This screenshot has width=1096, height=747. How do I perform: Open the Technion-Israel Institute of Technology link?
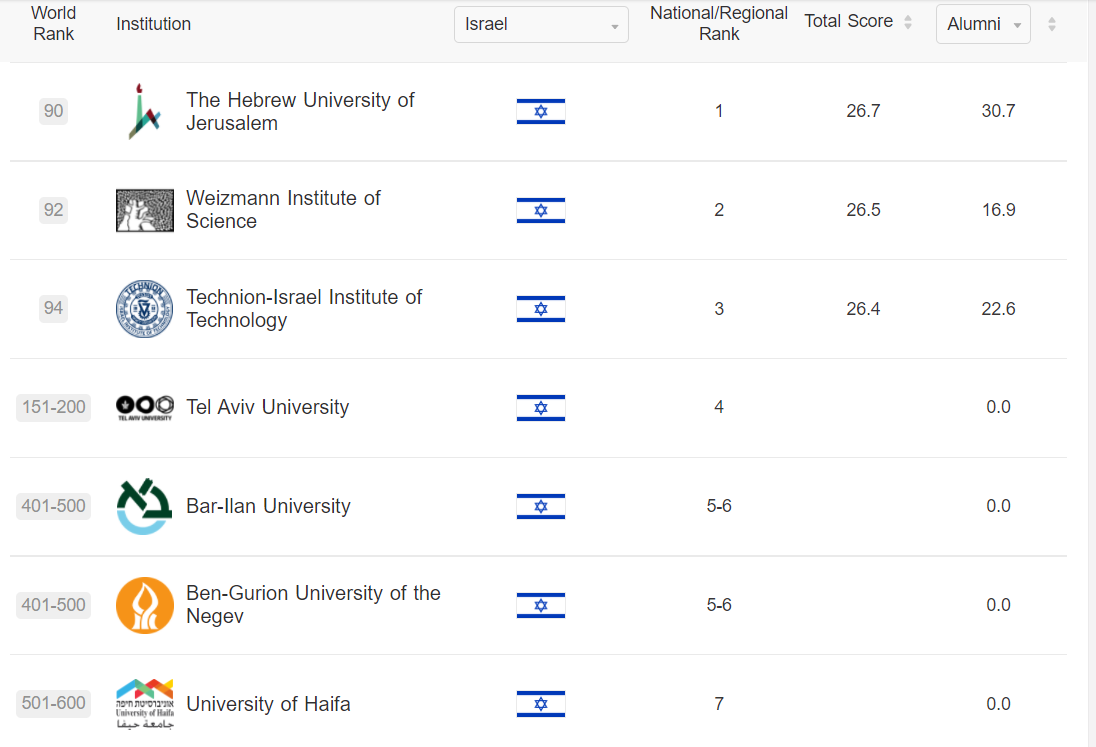pyautogui.click(x=304, y=308)
